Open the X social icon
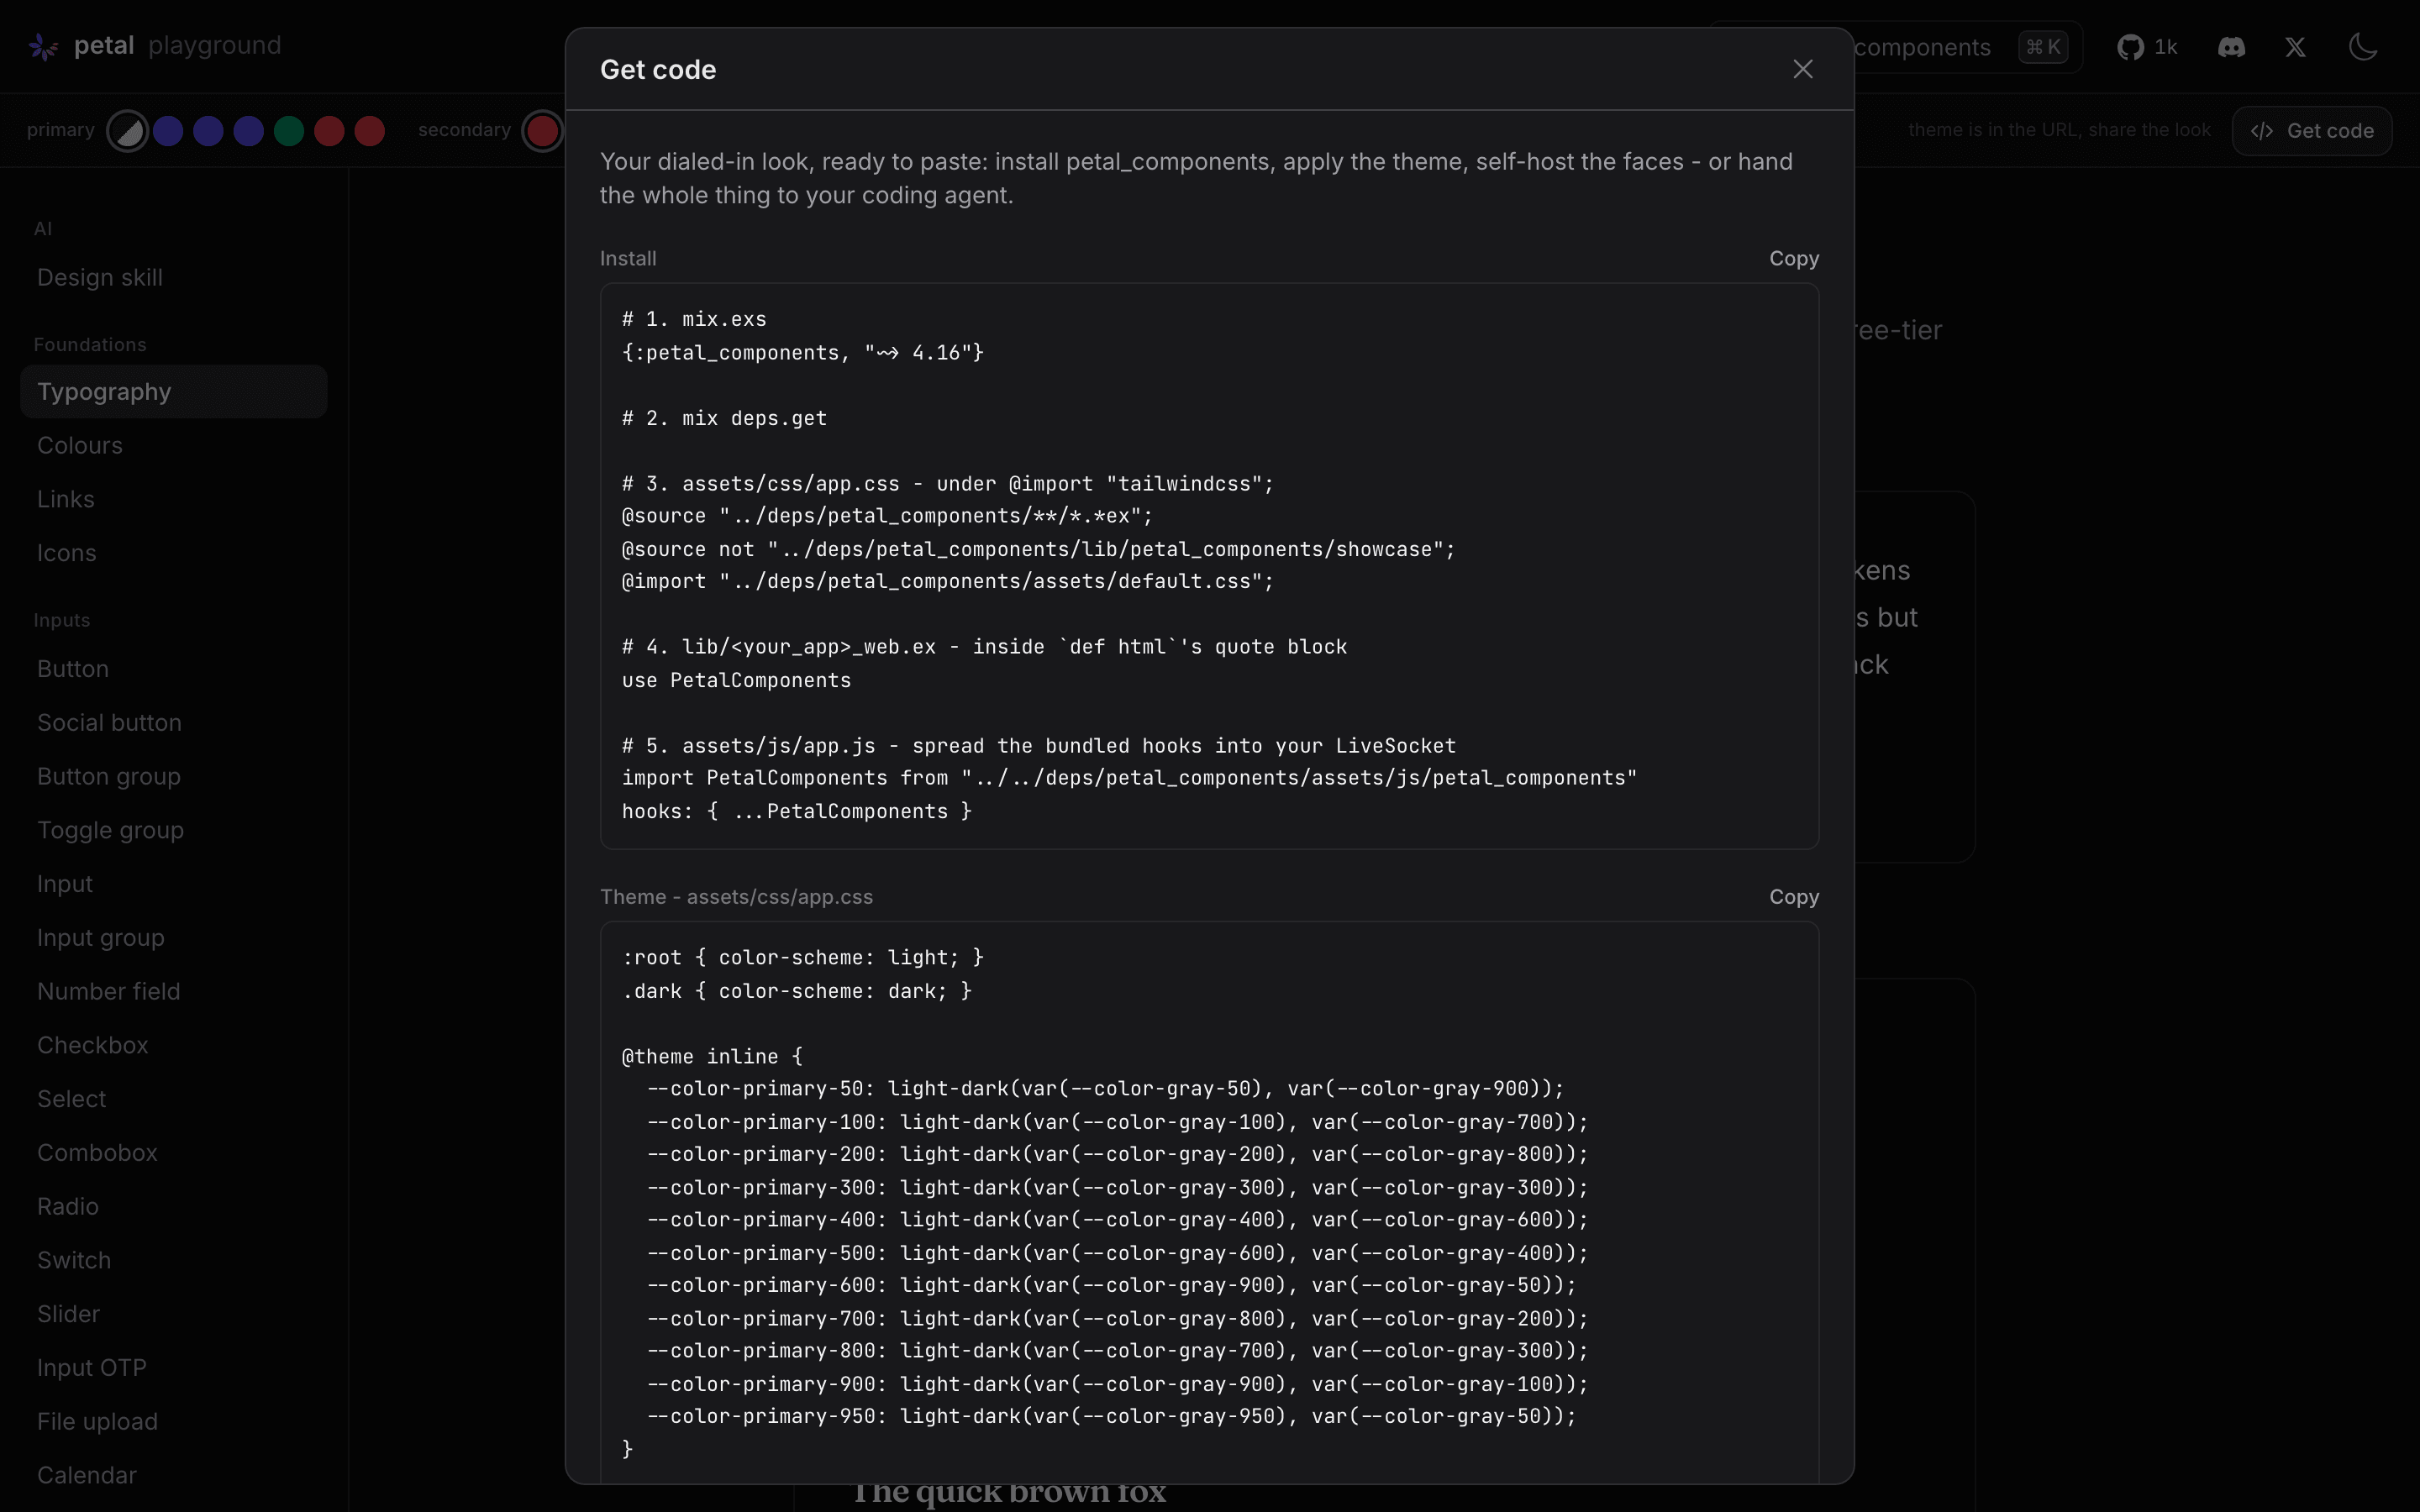The height and width of the screenshot is (1512, 2420). (x=2295, y=47)
